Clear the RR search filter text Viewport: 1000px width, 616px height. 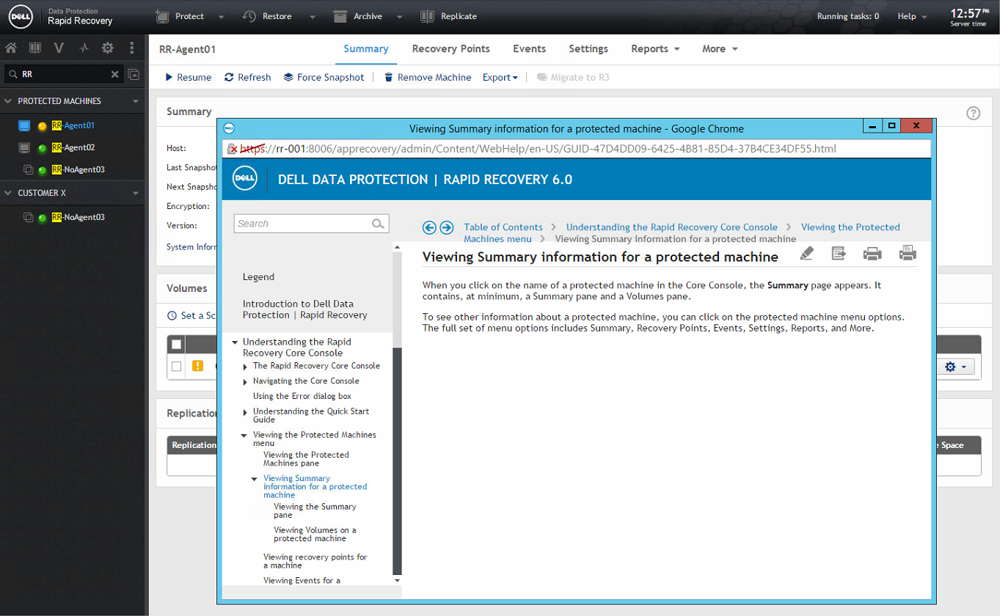[115, 74]
